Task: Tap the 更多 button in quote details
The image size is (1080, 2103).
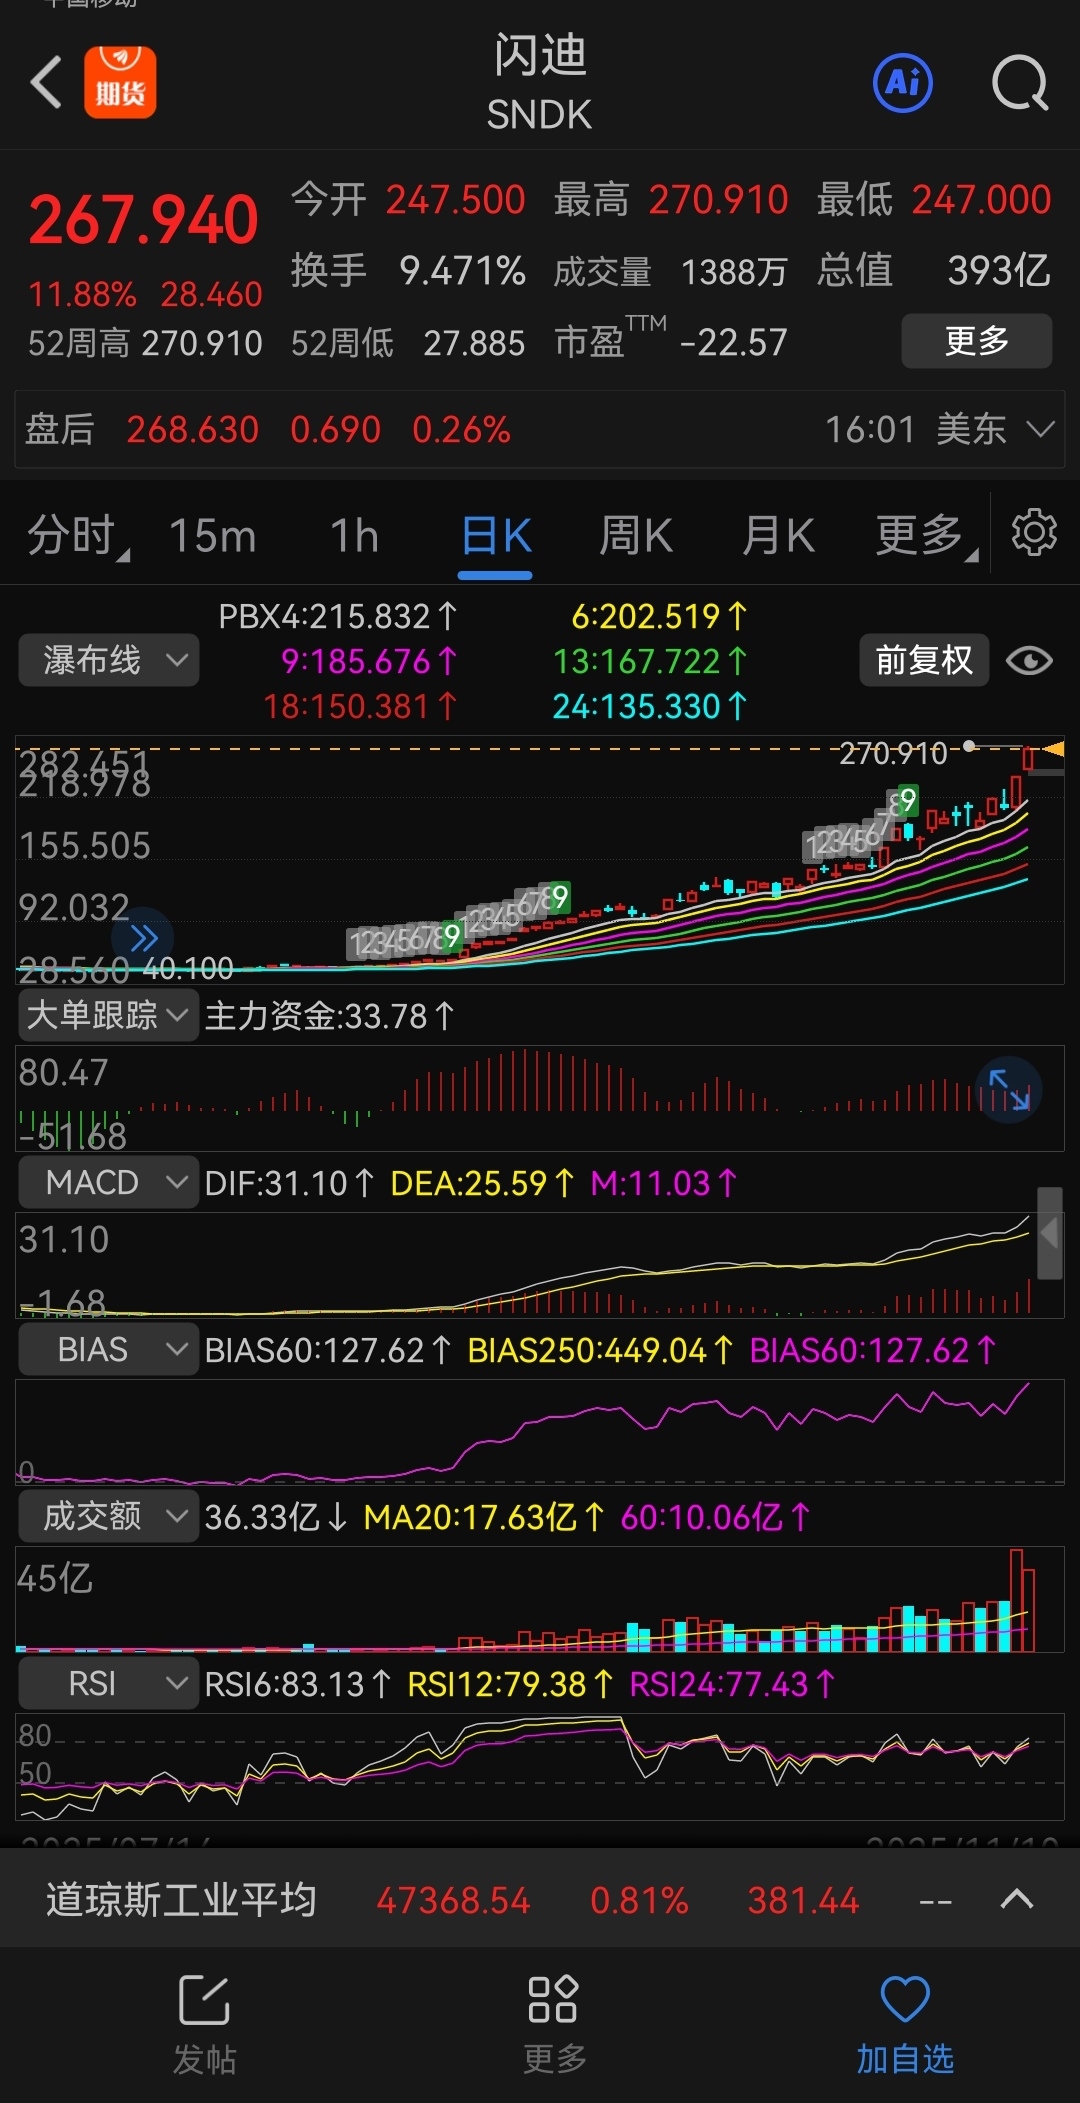Action: [x=977, y=341]
